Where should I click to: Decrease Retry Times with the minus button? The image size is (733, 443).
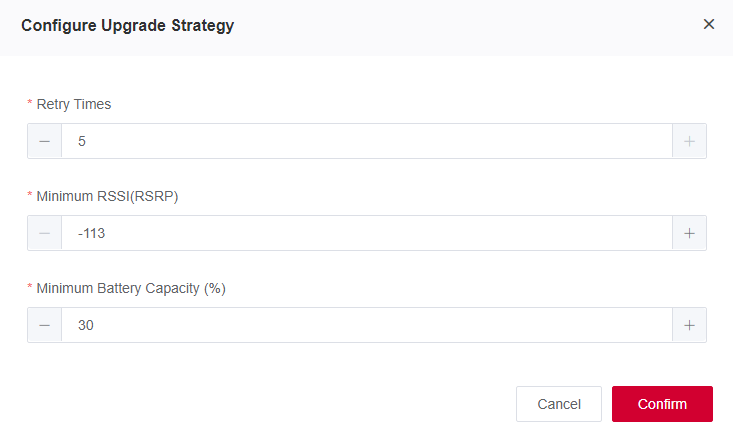coord(44,141)
